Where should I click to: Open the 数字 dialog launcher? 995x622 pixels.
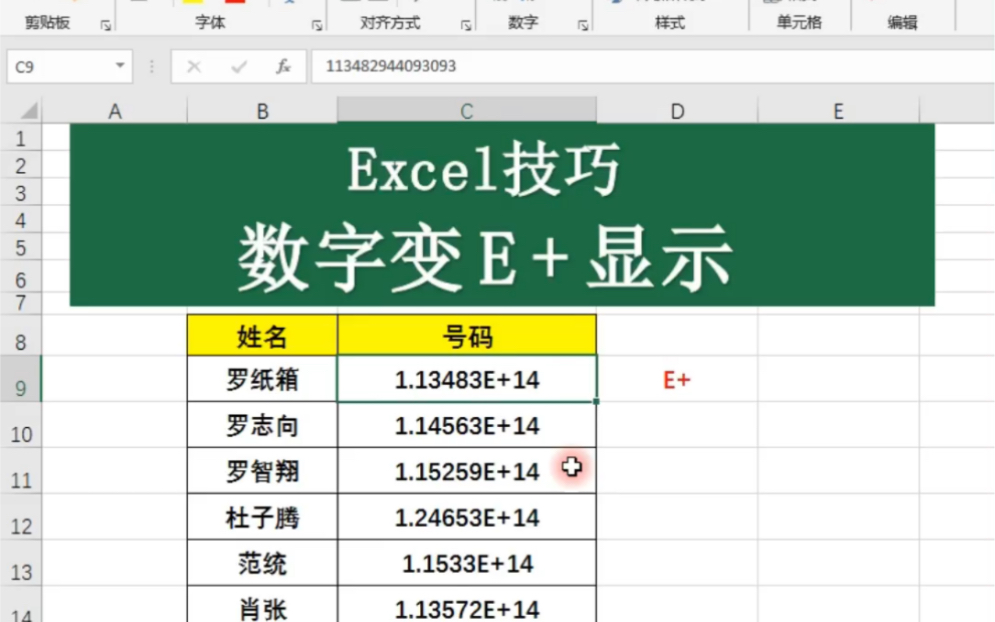pyautogui.click(x=582, y=25)
